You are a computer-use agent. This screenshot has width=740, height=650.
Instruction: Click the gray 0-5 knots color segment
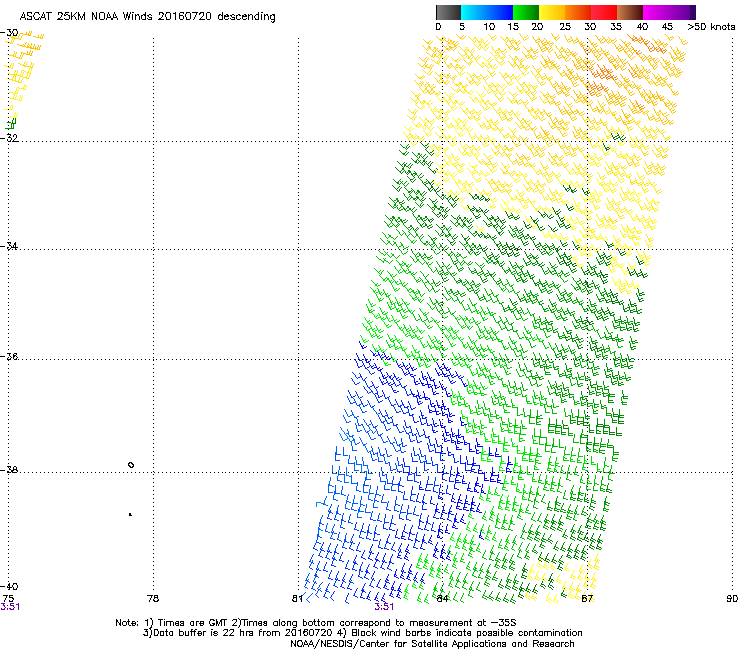448,12
